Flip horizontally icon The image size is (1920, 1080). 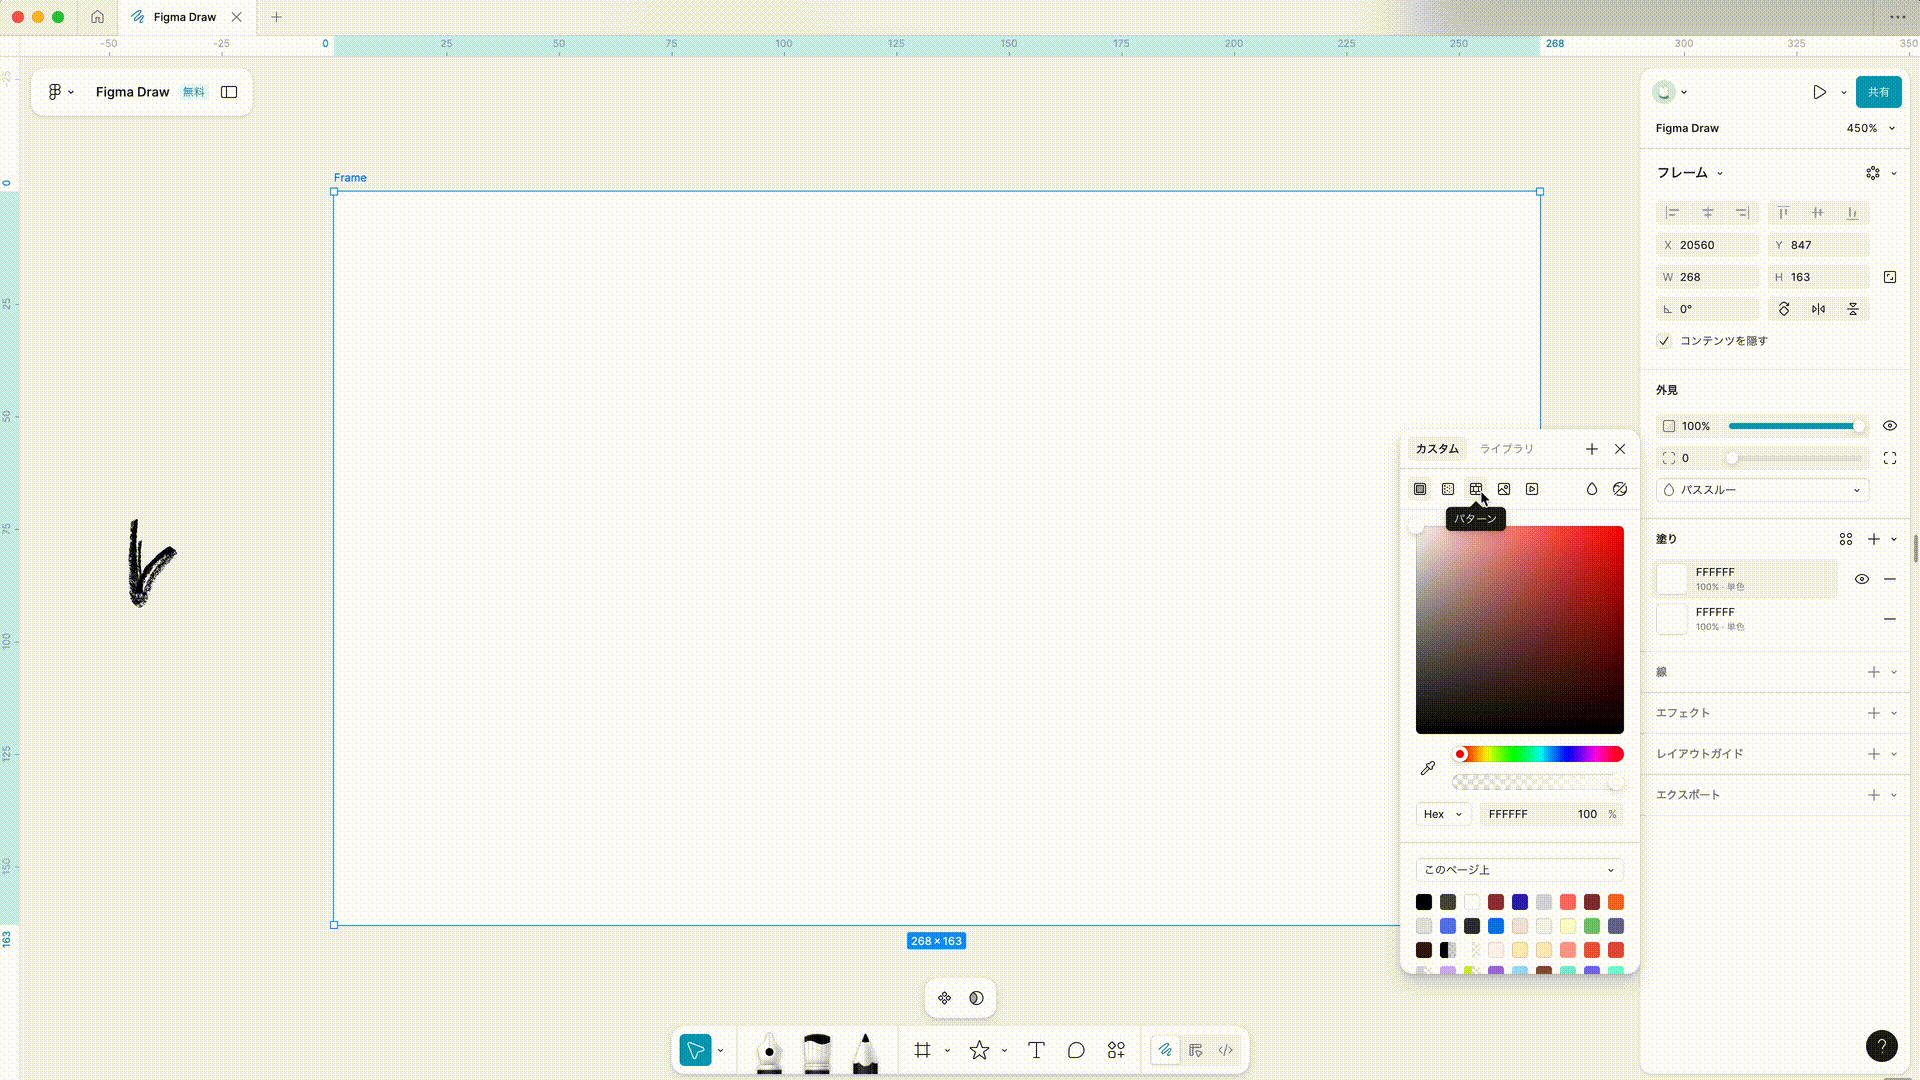(x=1818, y=309)
